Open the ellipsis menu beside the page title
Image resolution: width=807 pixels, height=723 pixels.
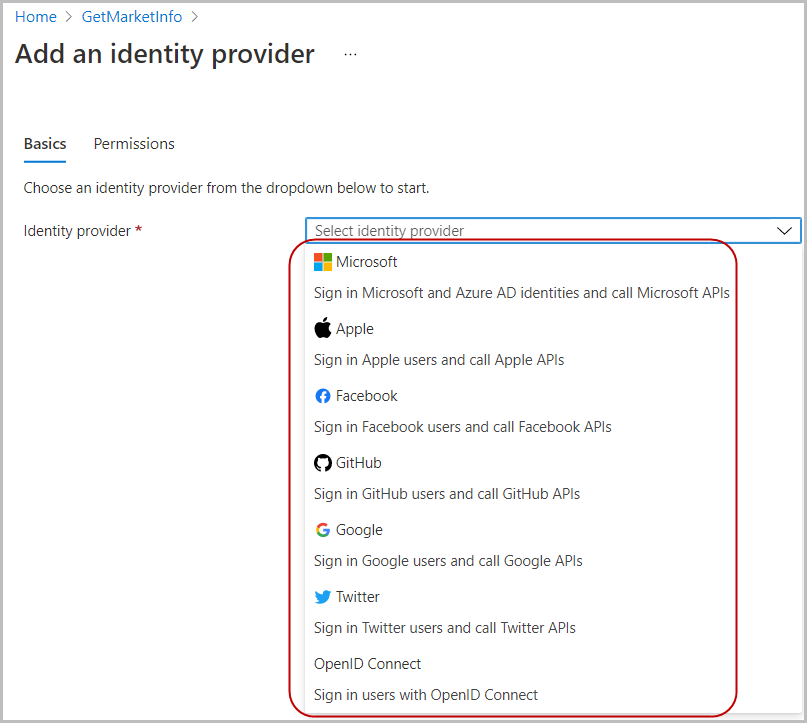click(350, 55)
